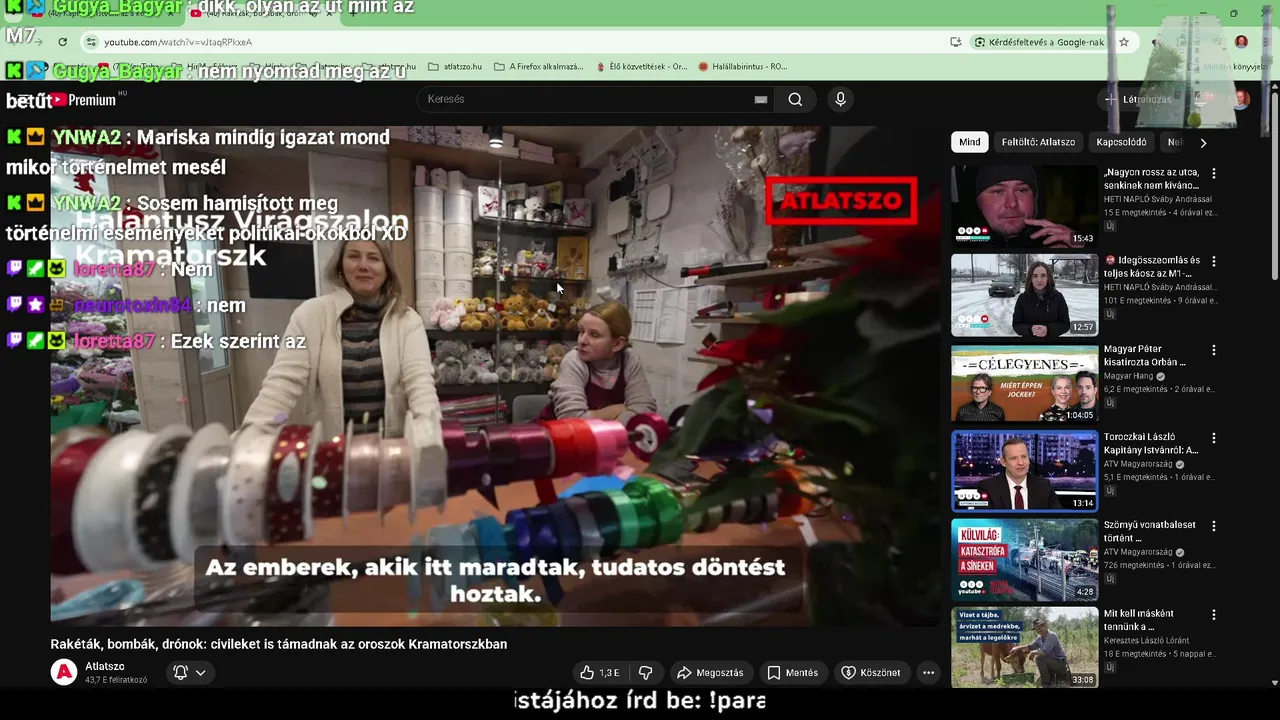
Task: Click on the video player area
Action: point(495,375)
